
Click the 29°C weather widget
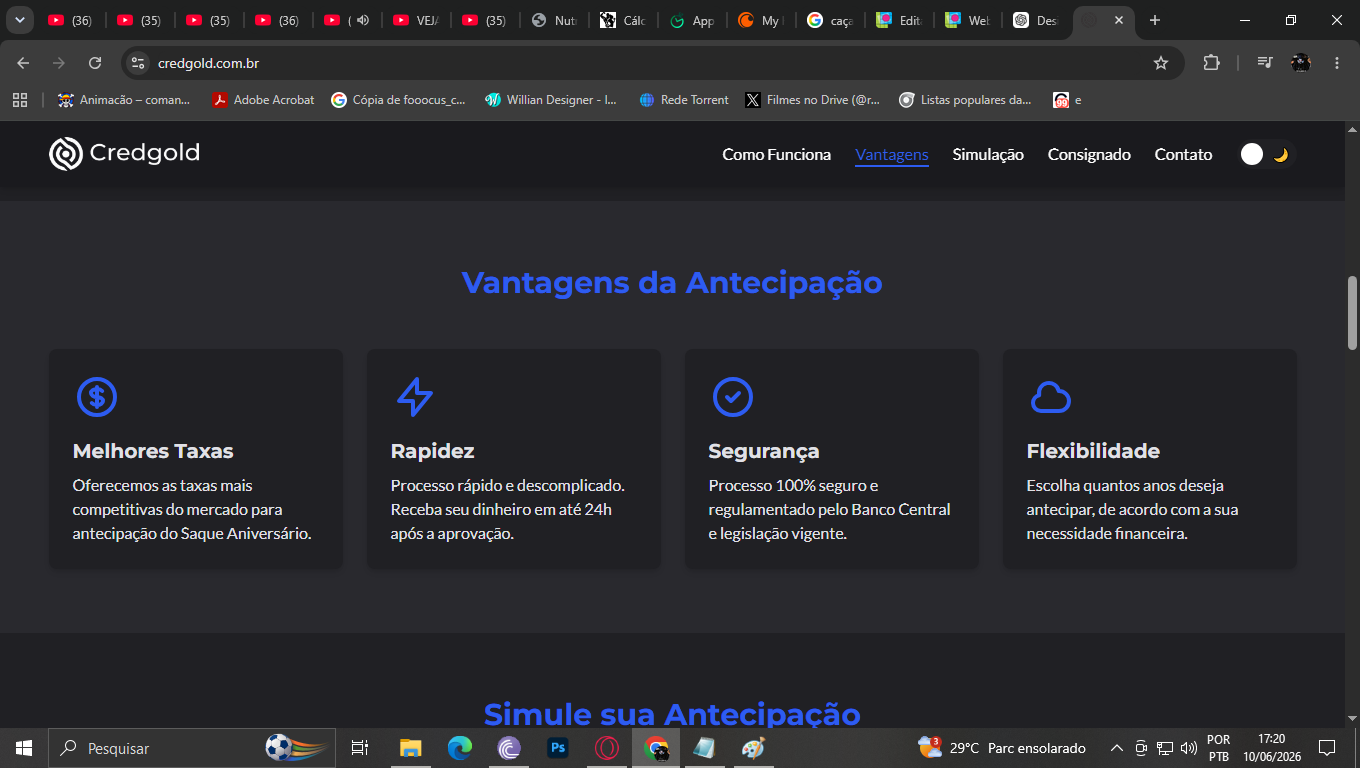tap(1001, 747)
